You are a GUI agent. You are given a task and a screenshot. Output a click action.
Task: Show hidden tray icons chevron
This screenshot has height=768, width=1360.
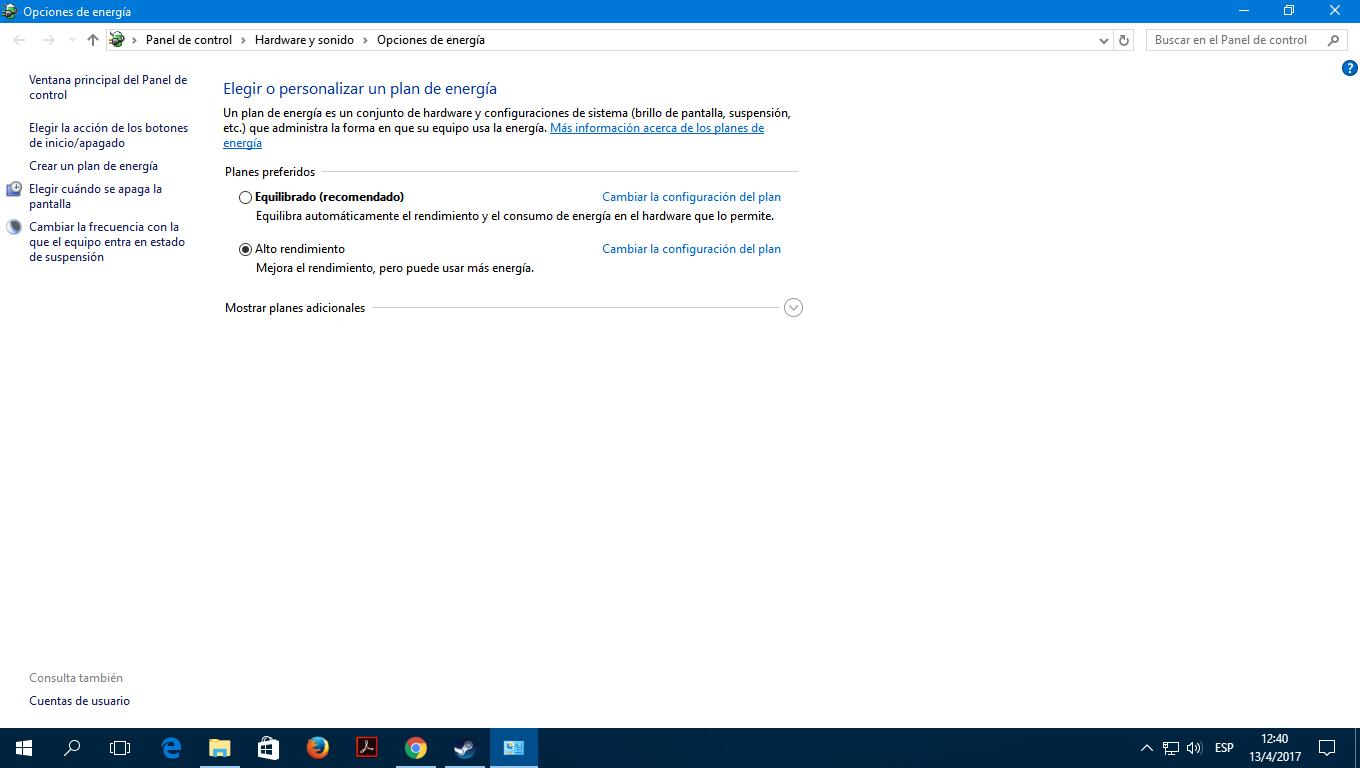click(1147, 748)
